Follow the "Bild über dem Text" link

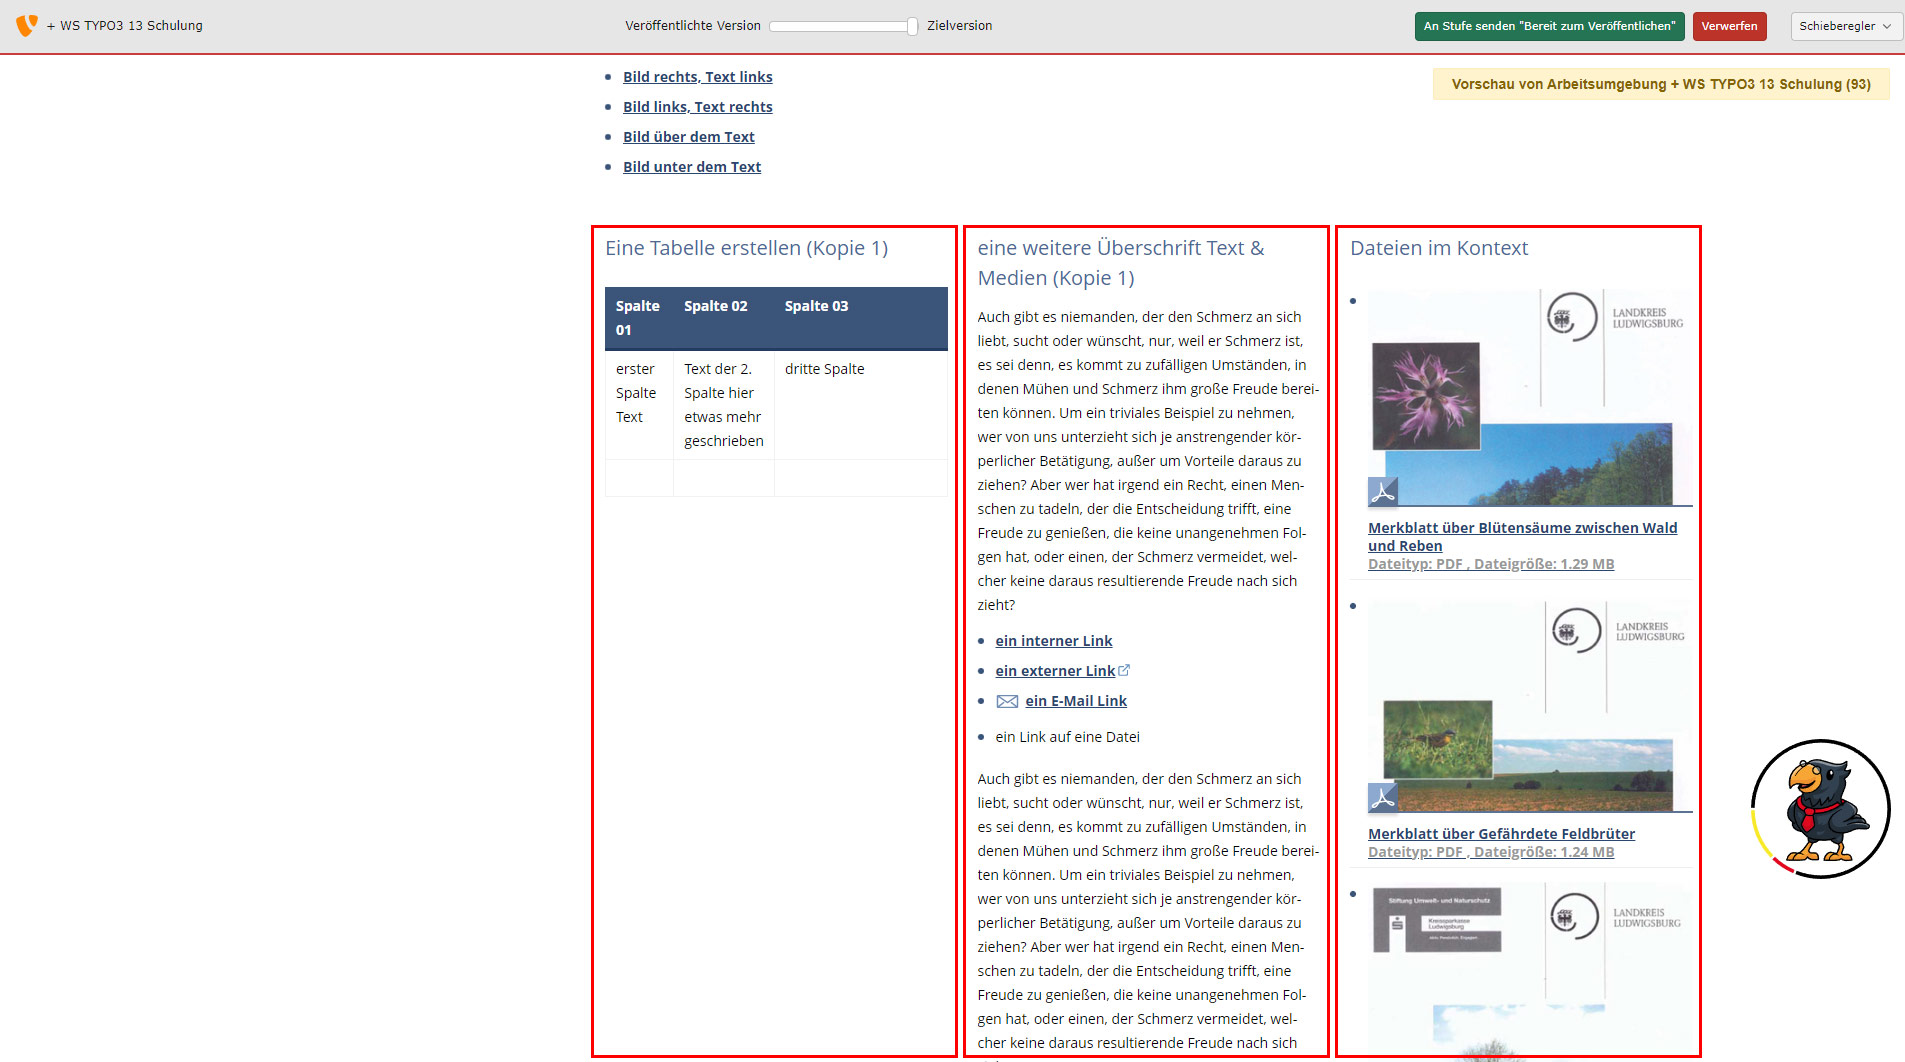[x=688, y=137]
